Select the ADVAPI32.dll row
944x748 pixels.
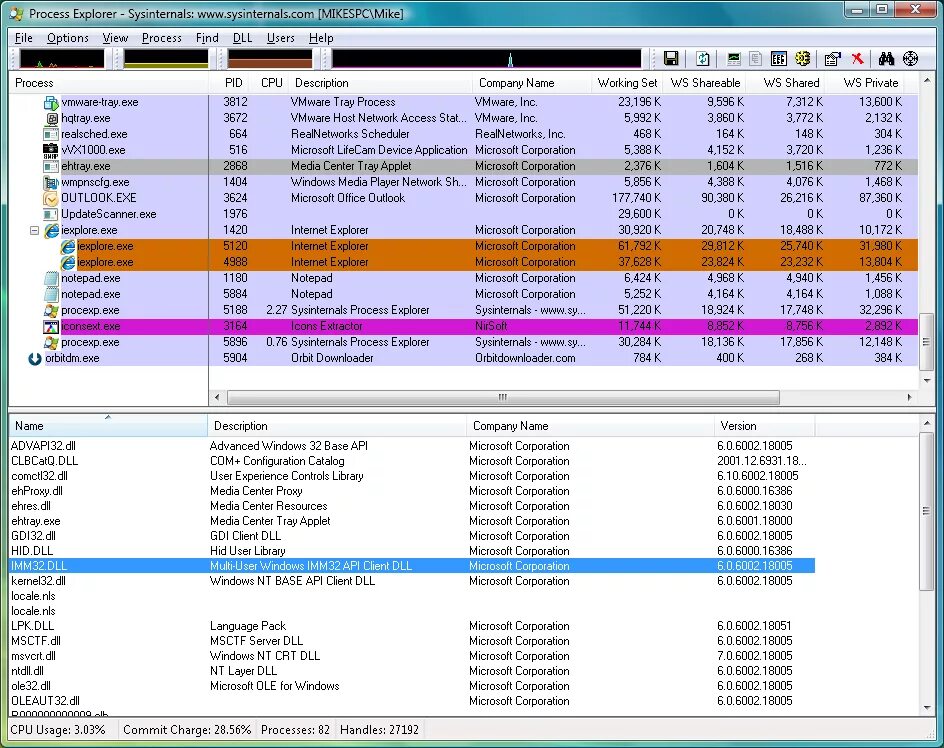(412, 446)
